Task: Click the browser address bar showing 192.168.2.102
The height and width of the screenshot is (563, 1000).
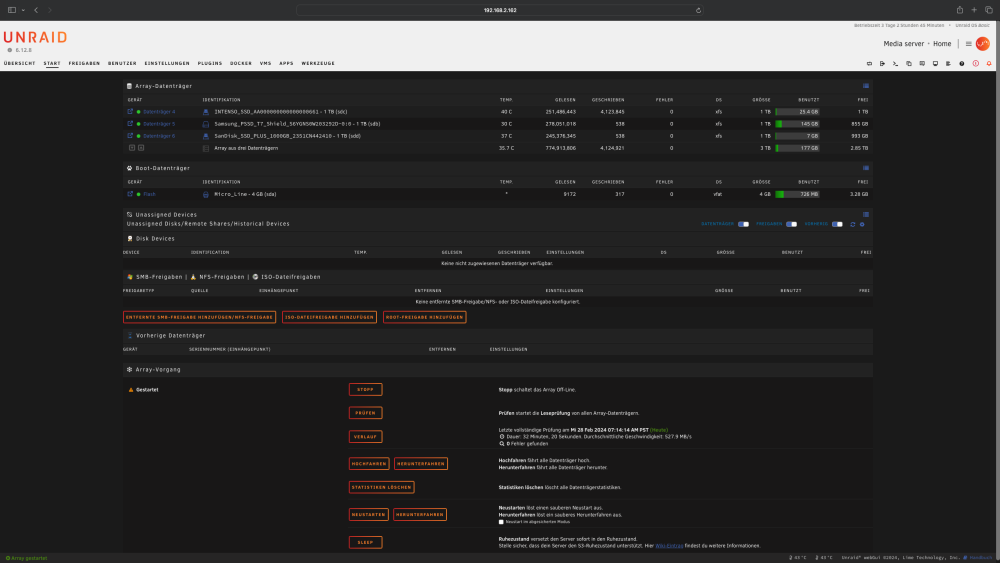Action: coord(500,10)
